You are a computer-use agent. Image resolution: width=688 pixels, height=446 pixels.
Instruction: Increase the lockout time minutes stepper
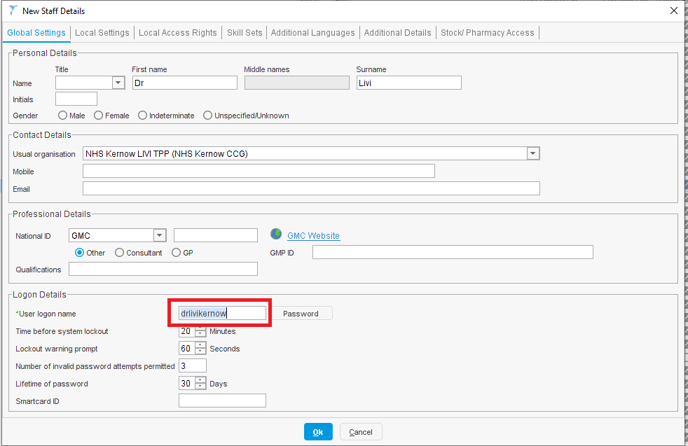pos(200,328)
